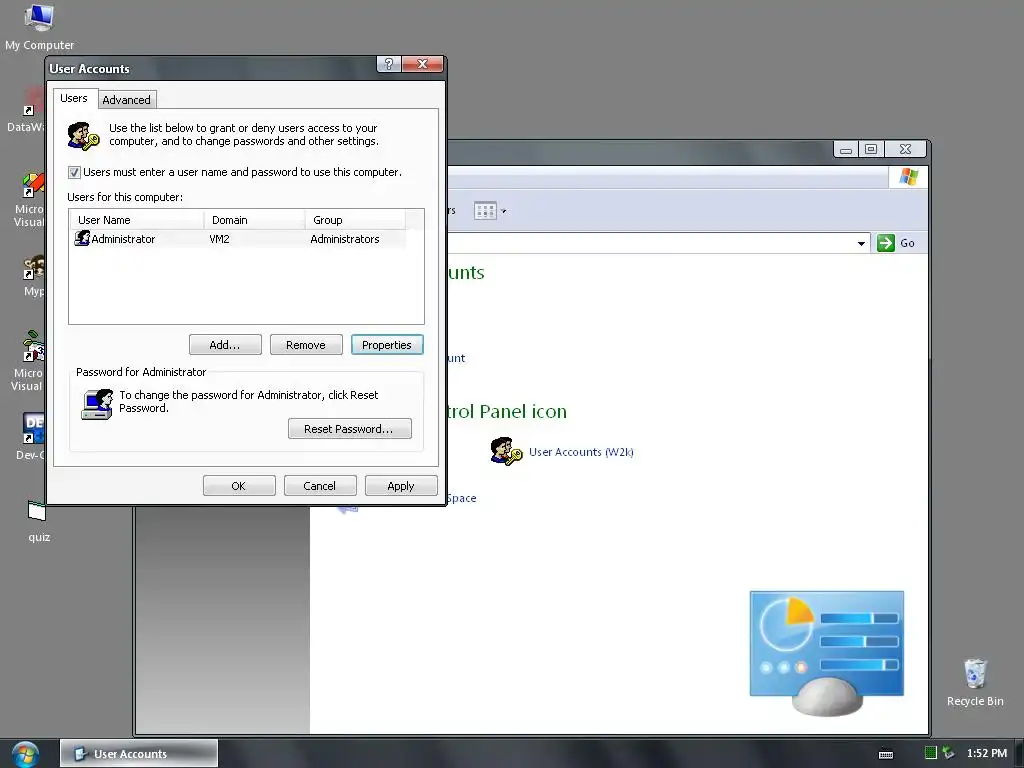Toggle 'Users must enter a user name' checkbox
Image resolution: width=1024 pixels, height=768 pixels.
click(x=74, y=172)
